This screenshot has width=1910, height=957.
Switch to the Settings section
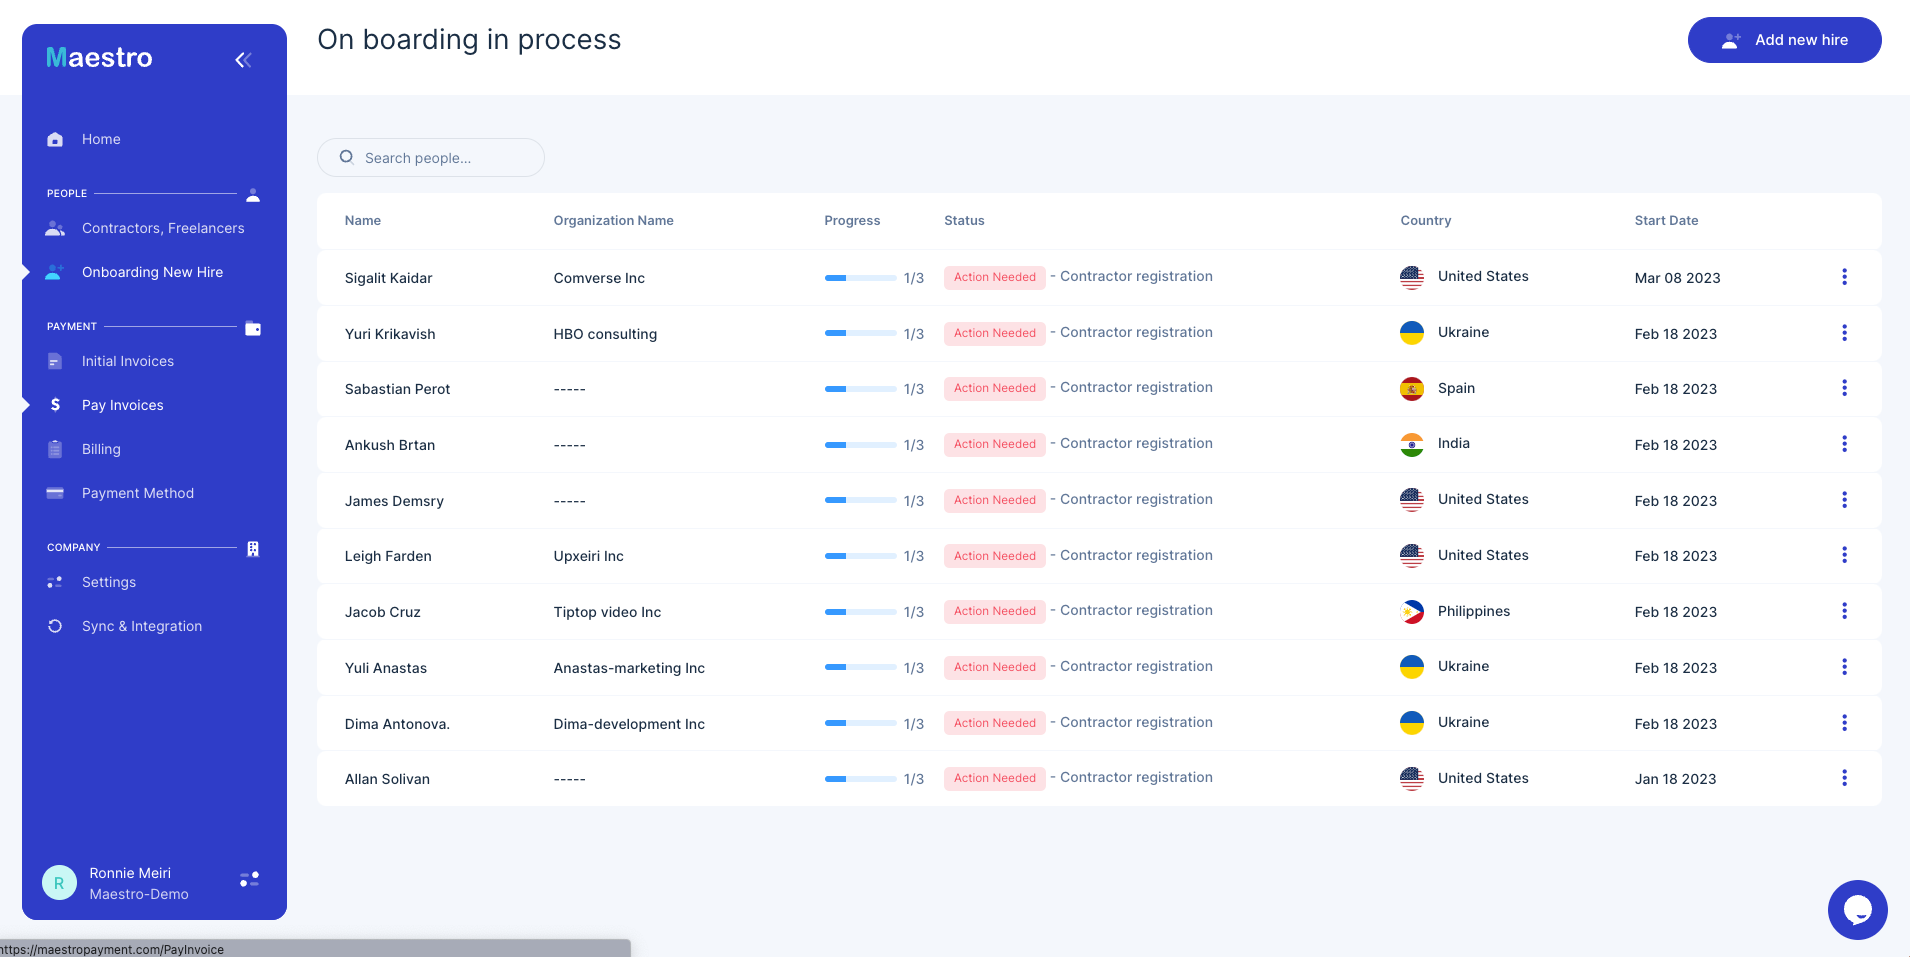[x=108, y=582]
